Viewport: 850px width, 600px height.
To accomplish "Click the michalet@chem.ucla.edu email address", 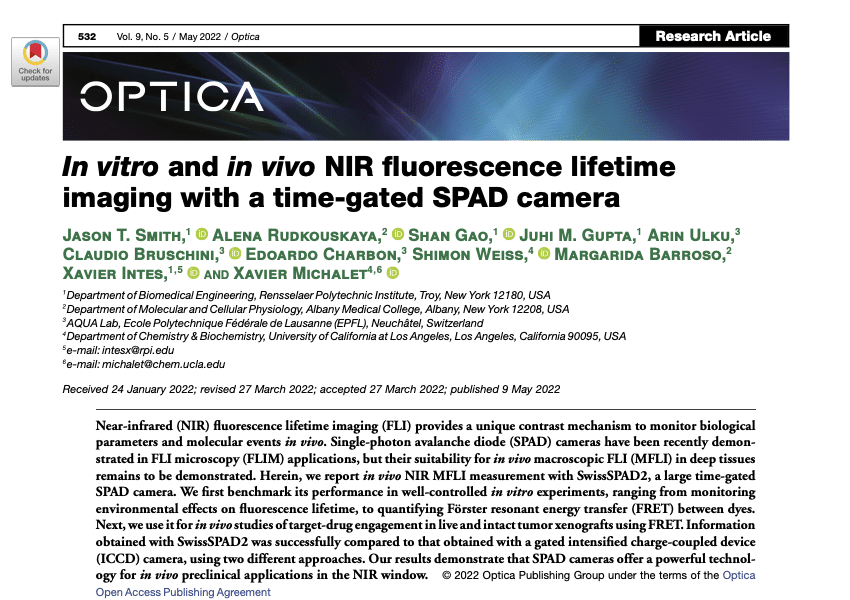I will (x=163, y=364).
